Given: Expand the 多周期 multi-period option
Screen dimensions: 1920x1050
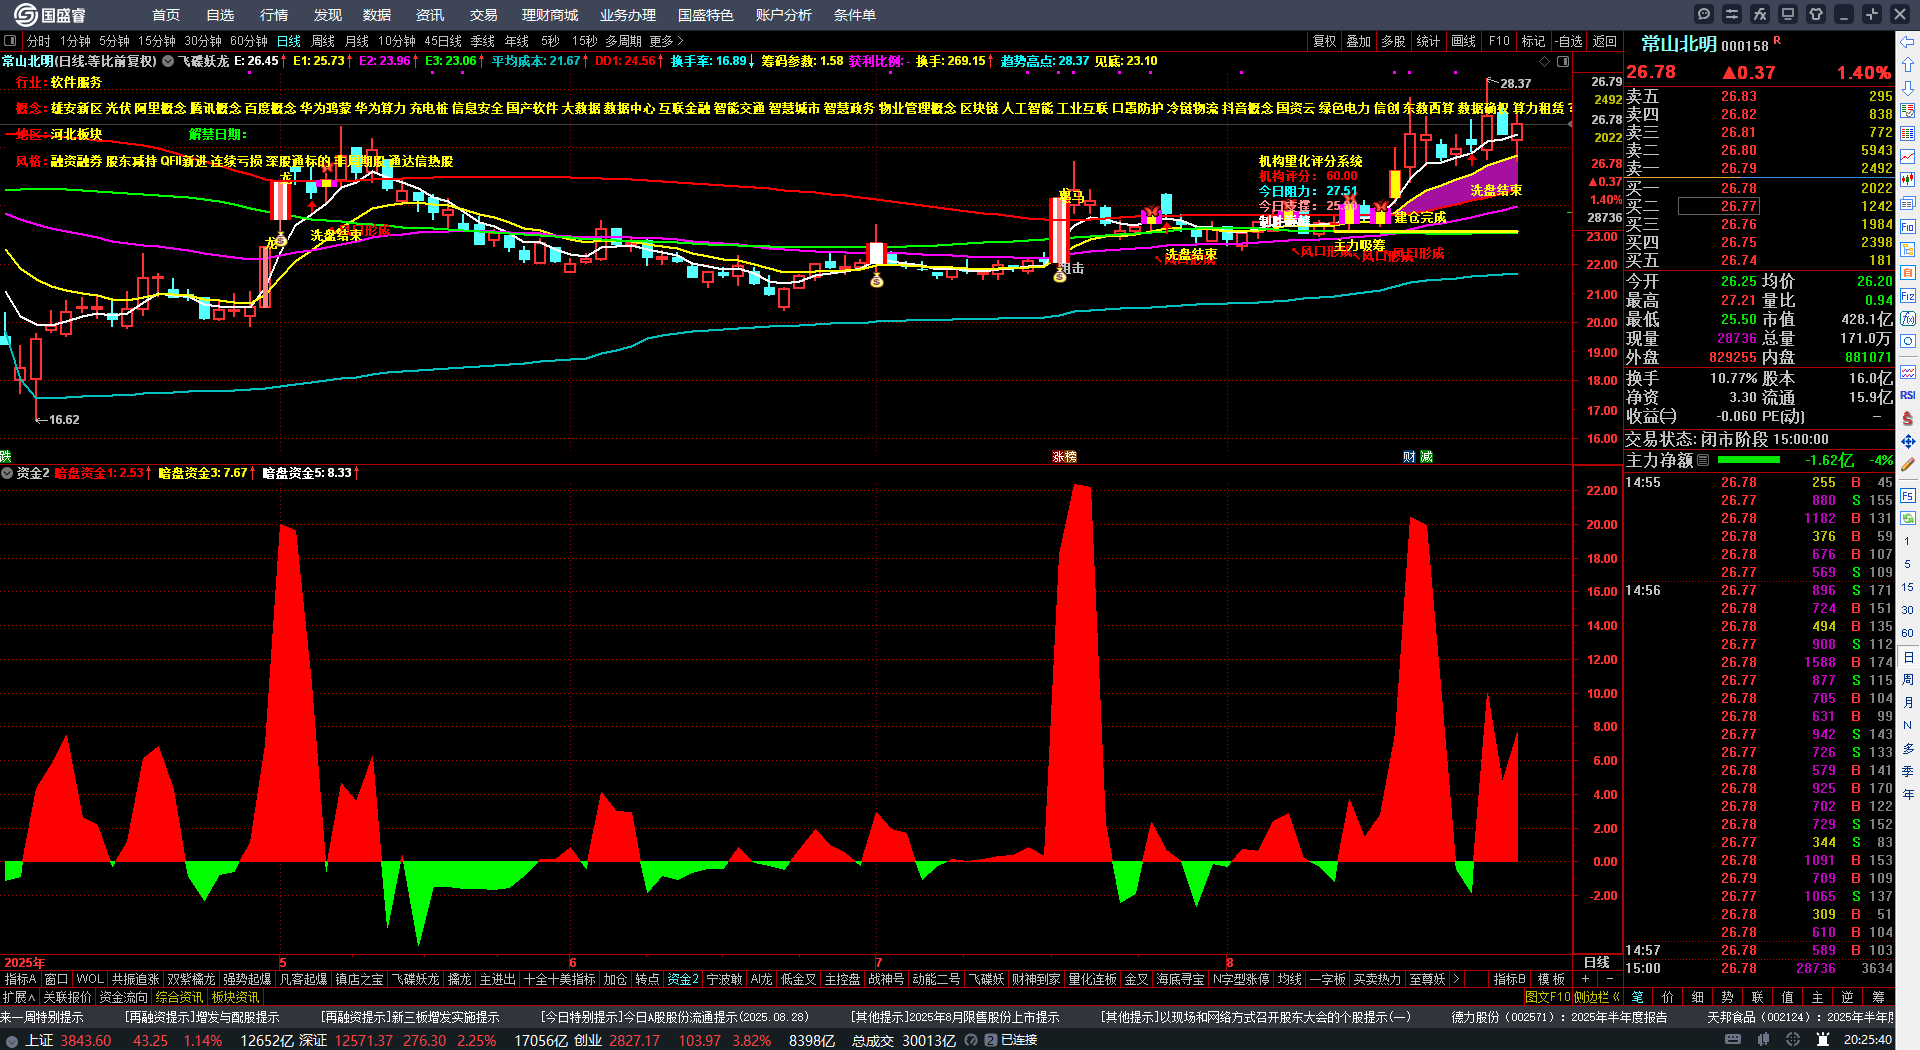Looking at the screenshot, I should 623,41.
